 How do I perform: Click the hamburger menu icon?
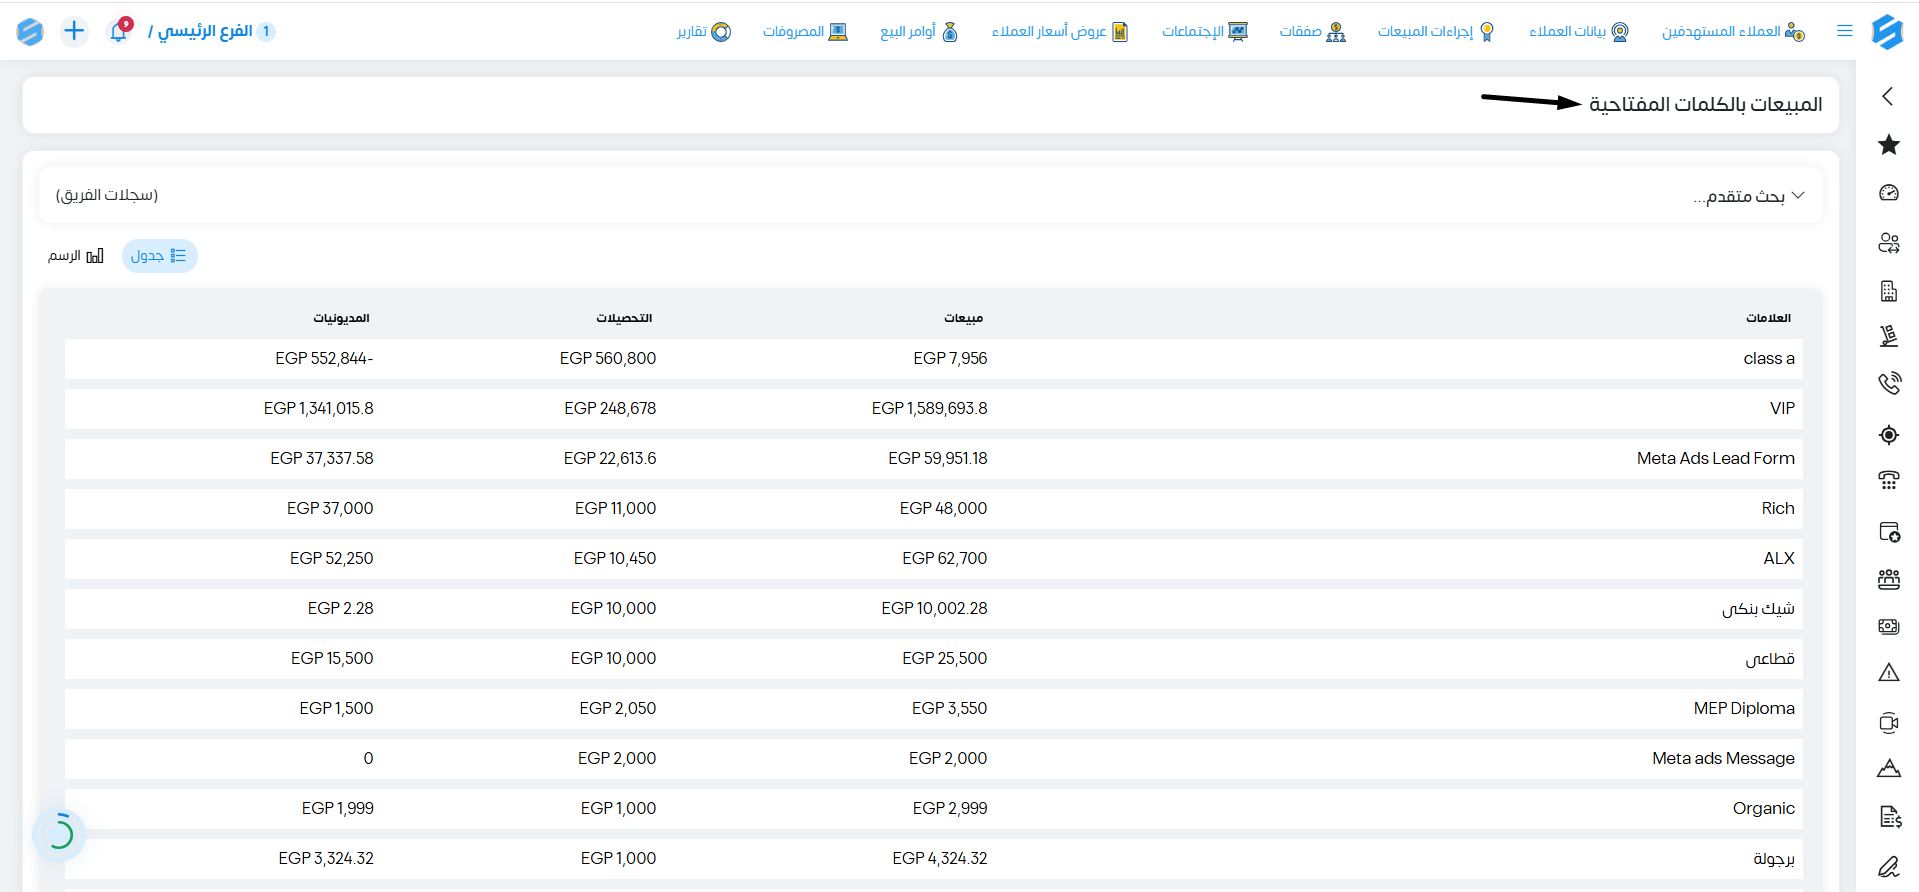(x=1845, y=31)
